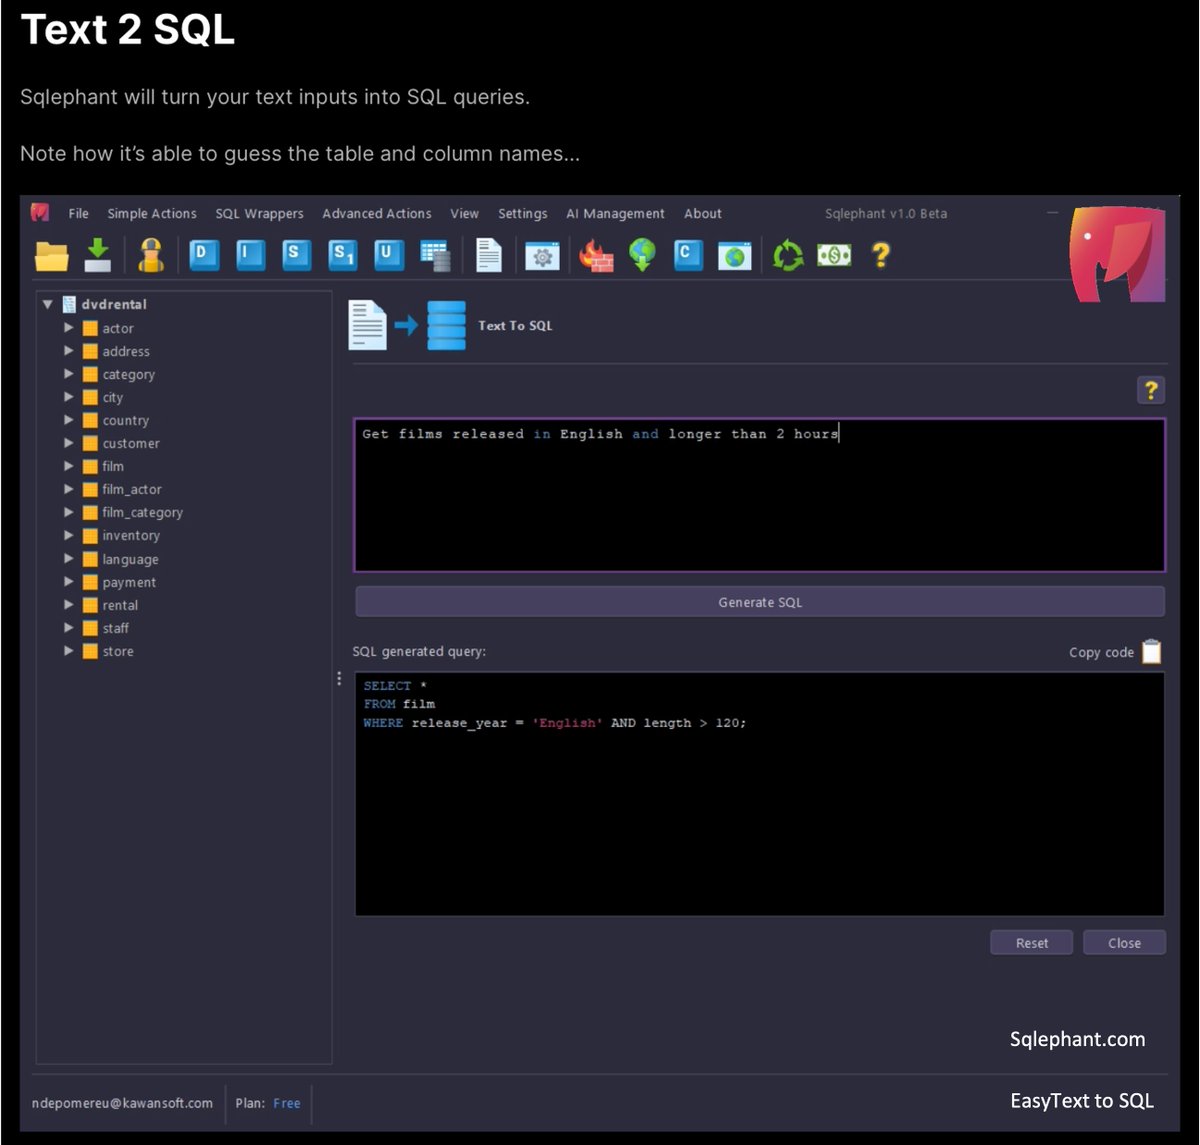
Task: Expand the actor table node
Action: tap(69, 327)
